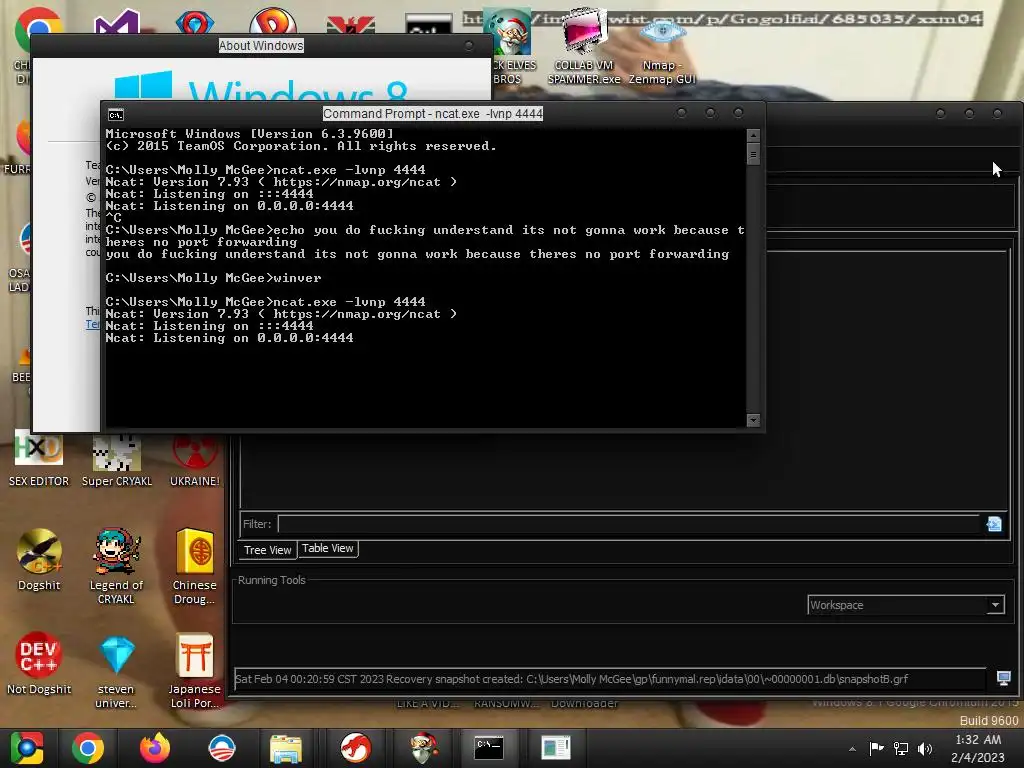Image resolution: width=1024 pixels, height=768 pixels.
Task: Open the SEX EDITOR HxD desktop icon
Action: pos(39,459)
